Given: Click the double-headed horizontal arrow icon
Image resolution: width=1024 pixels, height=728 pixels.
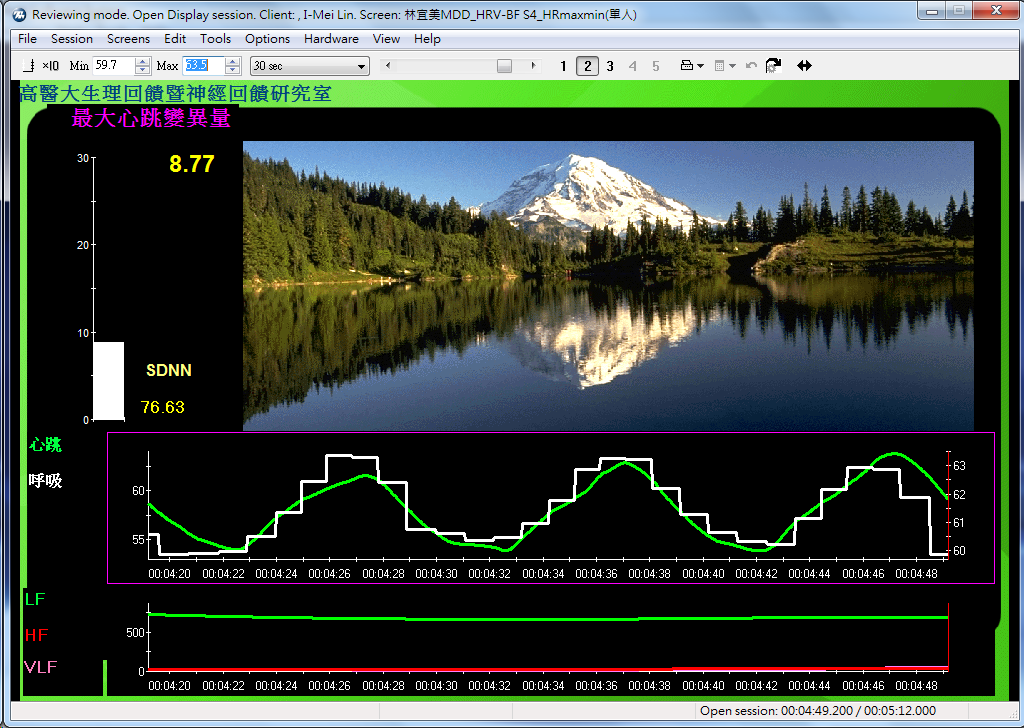Looking at the screenshot, I should click(804, 66).
